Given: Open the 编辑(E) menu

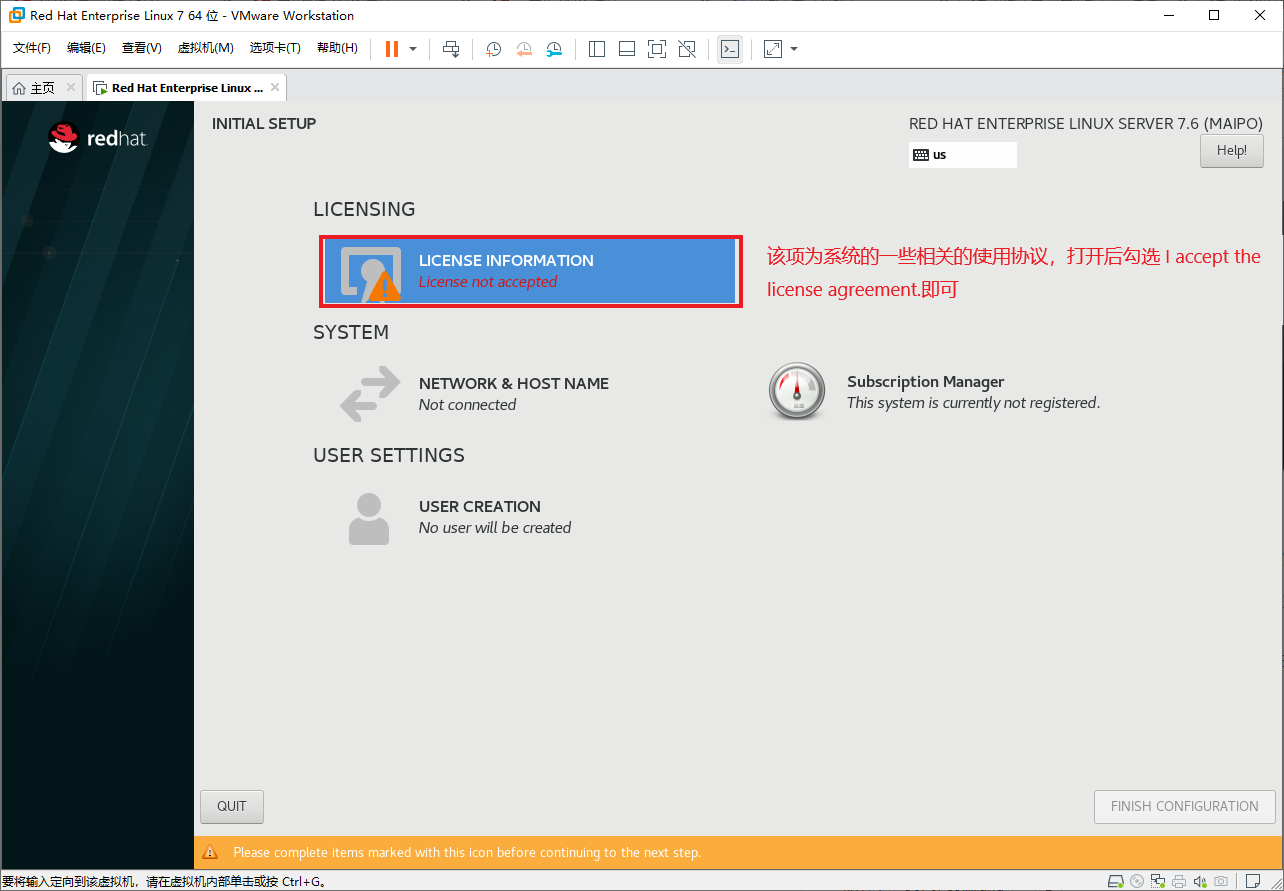Looking at the screenshot, I should (x=86, y=48).
